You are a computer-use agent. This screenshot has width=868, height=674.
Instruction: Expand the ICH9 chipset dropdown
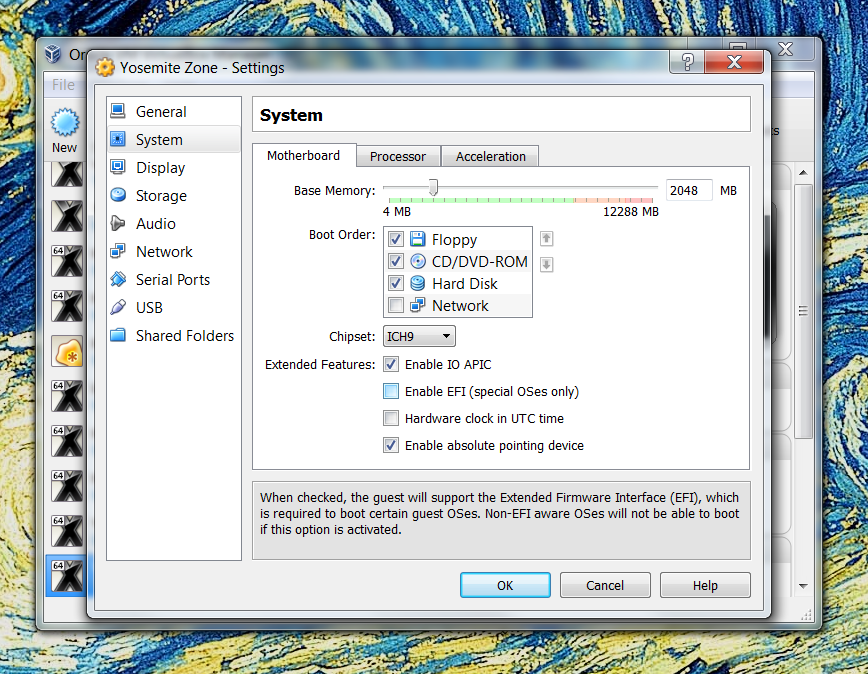(419, 336)
